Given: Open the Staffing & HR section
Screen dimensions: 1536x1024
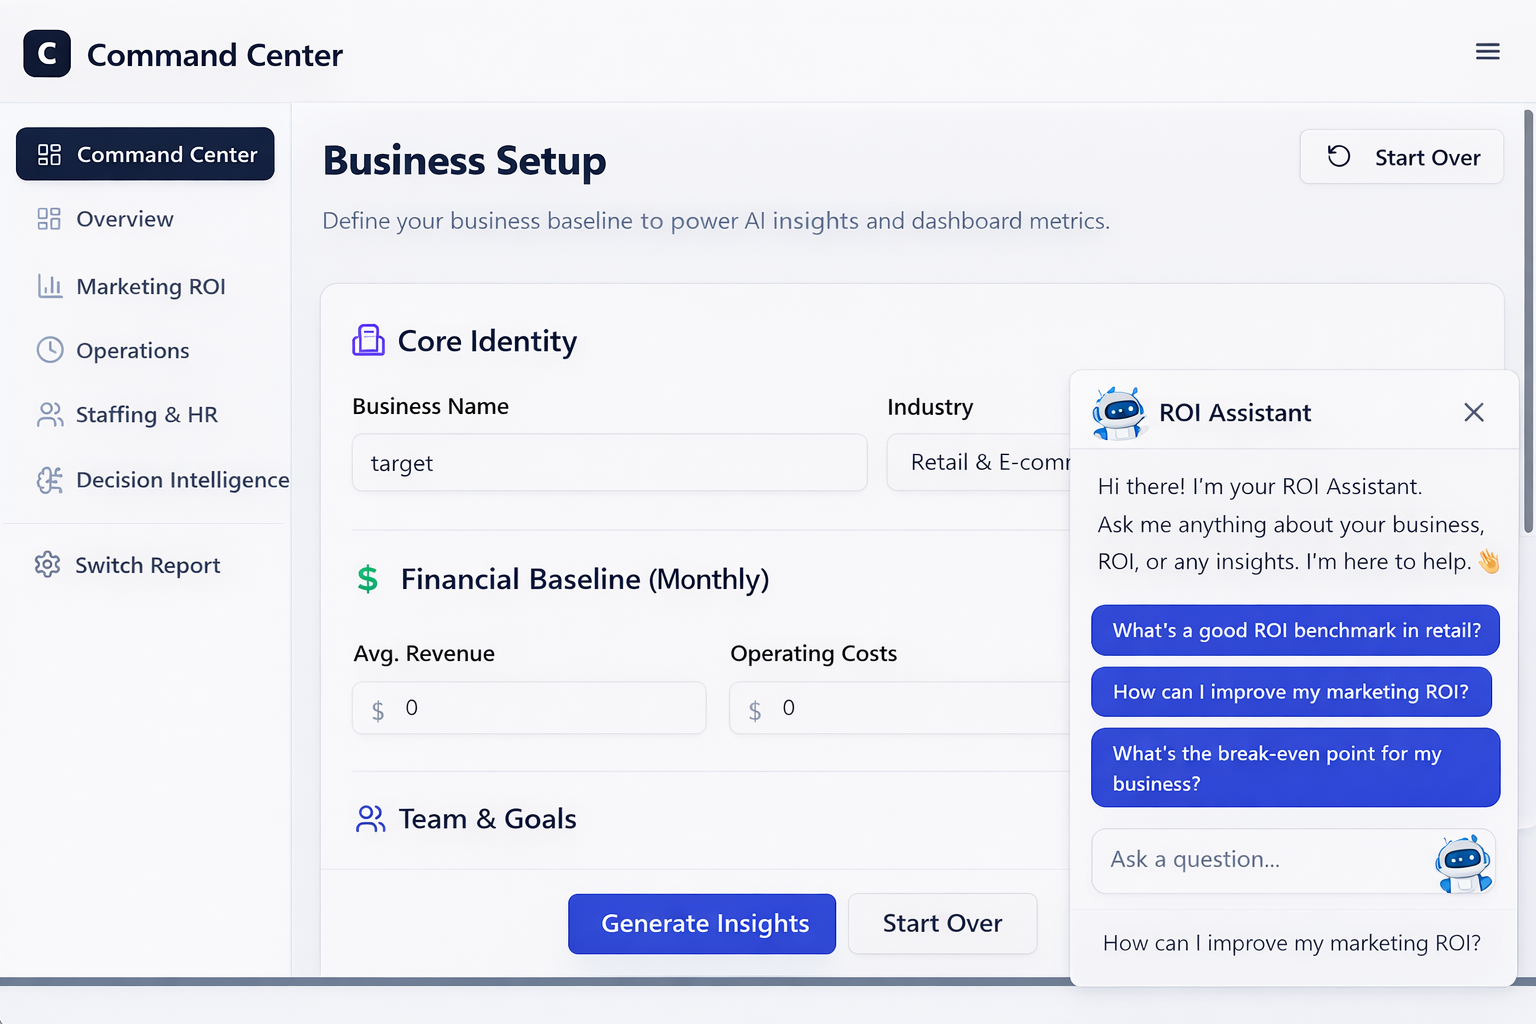Looking at the screenshot, I should click(x=146, y=414).
